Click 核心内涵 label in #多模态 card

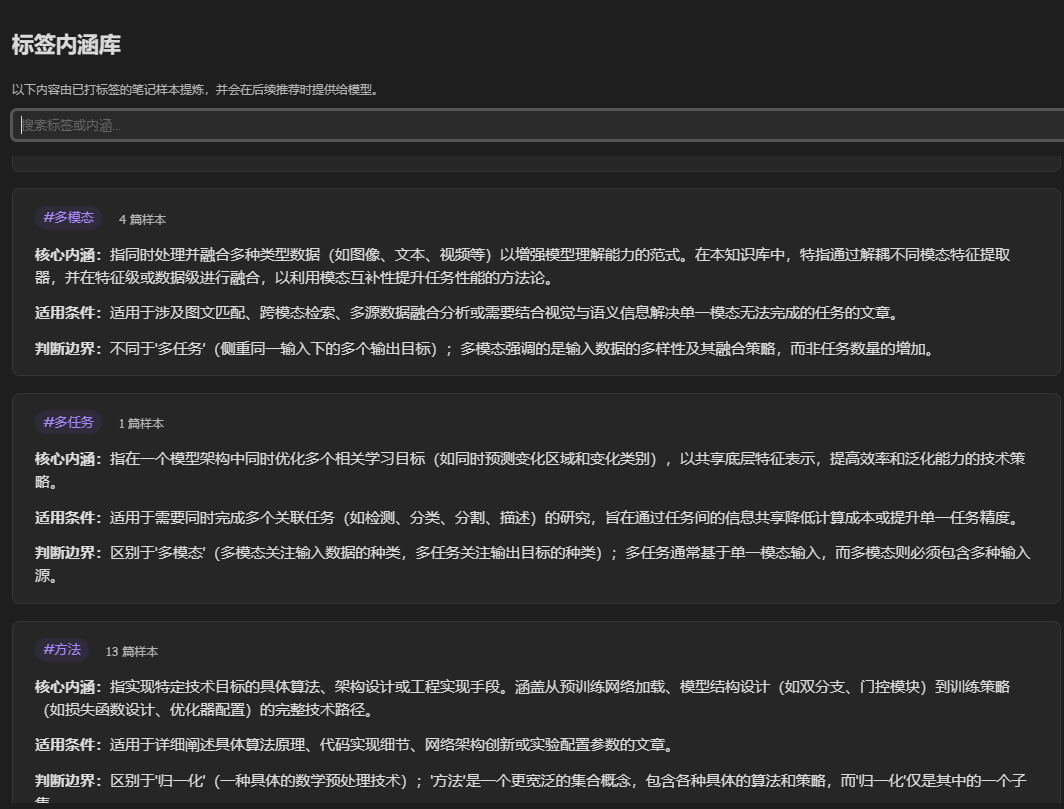[x=68, y=255]
